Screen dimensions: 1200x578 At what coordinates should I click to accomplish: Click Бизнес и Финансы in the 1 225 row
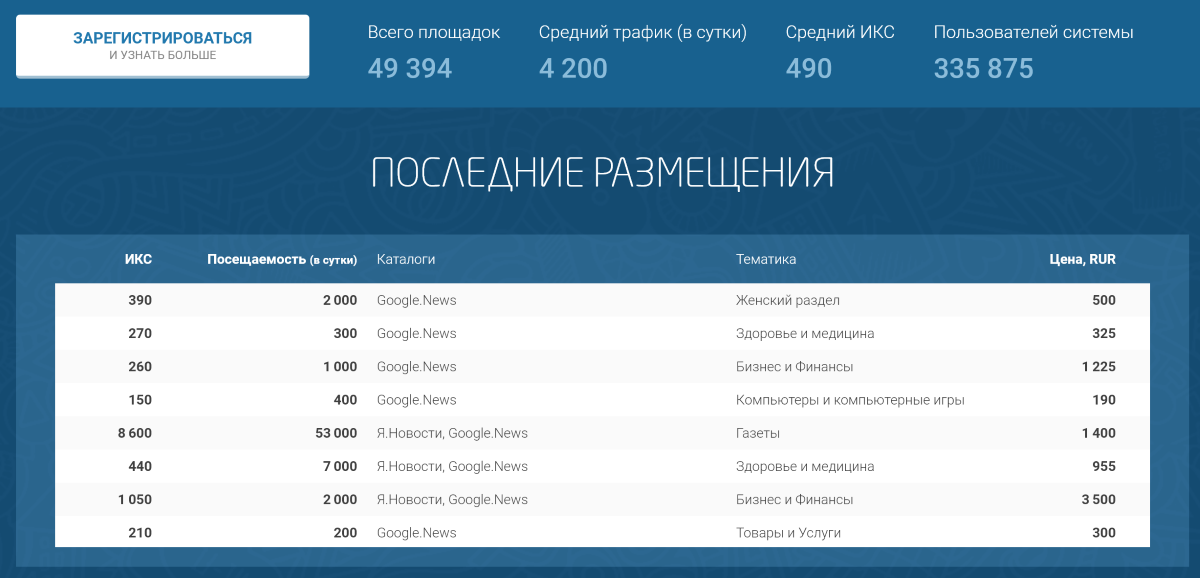click(x=794, y=366)
